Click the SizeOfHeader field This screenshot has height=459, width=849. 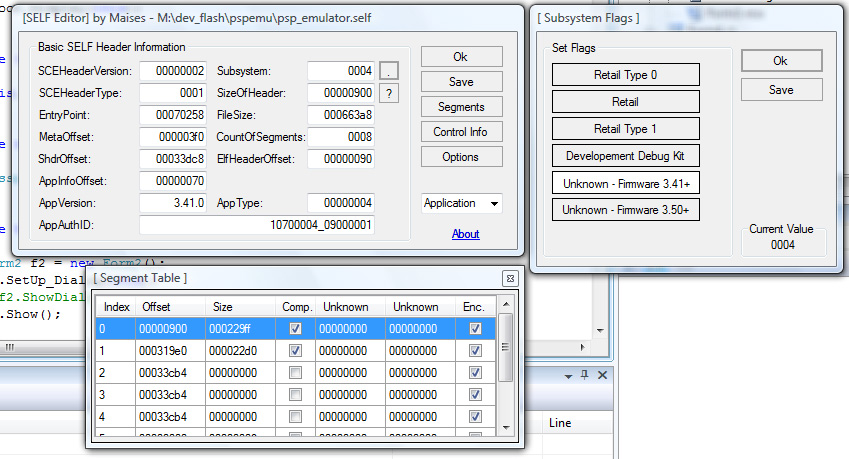tap(341, 93)
